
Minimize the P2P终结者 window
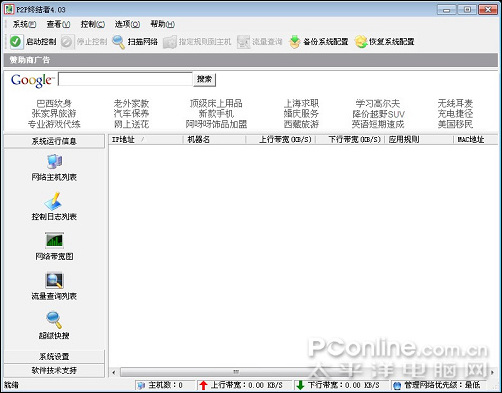coord(447,10)
